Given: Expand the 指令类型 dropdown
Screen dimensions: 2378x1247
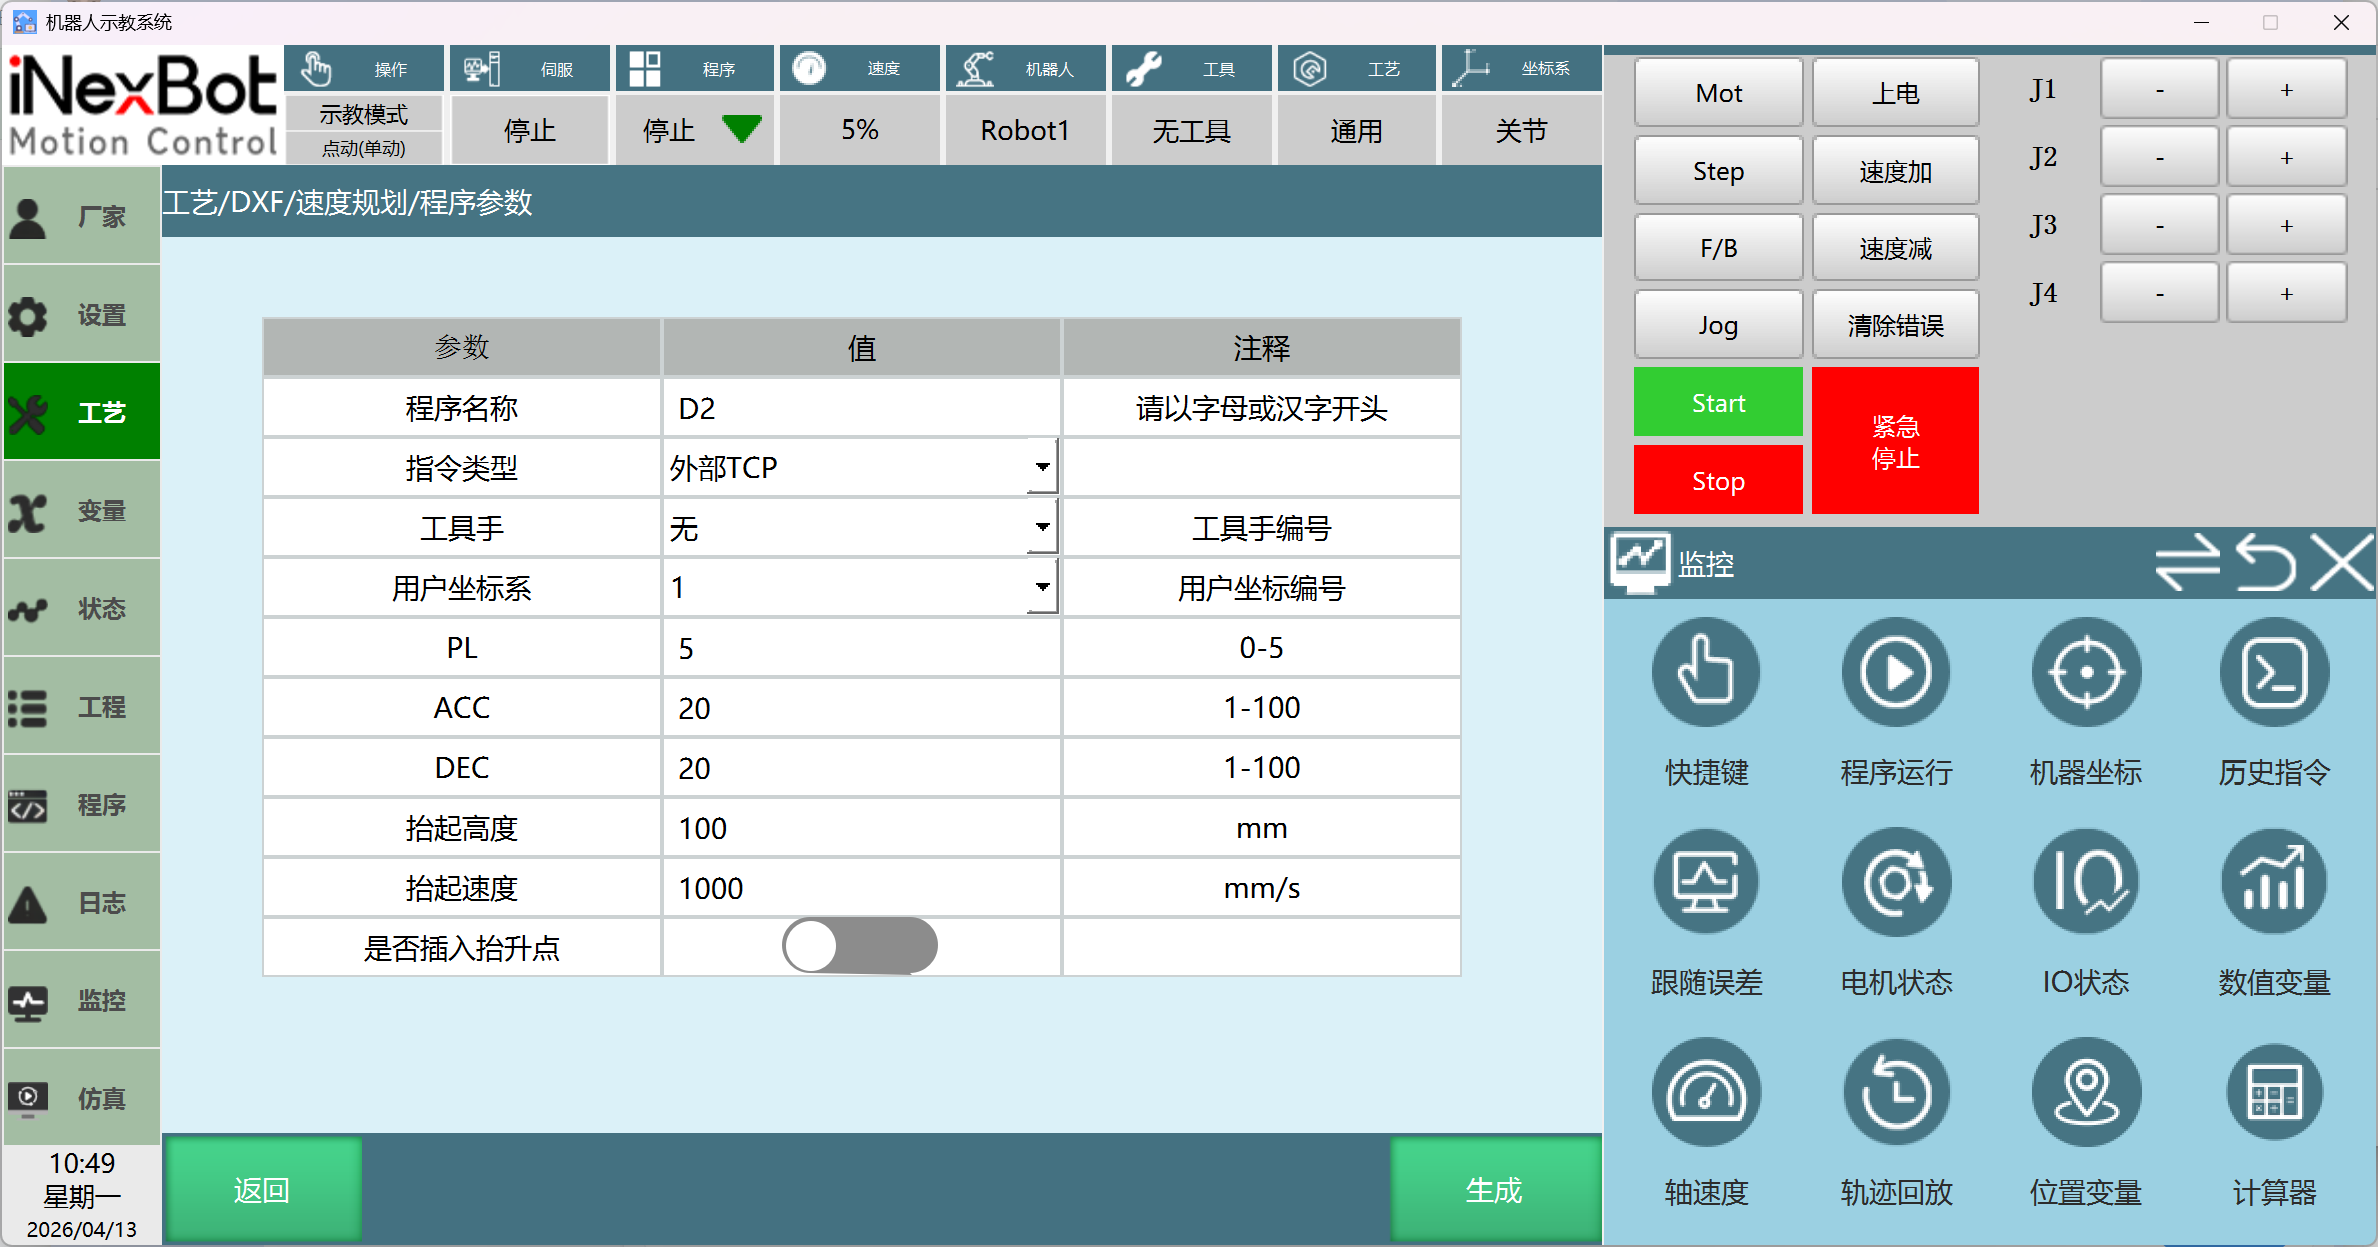Looking at the screenshot, I should coord(1042,467).
